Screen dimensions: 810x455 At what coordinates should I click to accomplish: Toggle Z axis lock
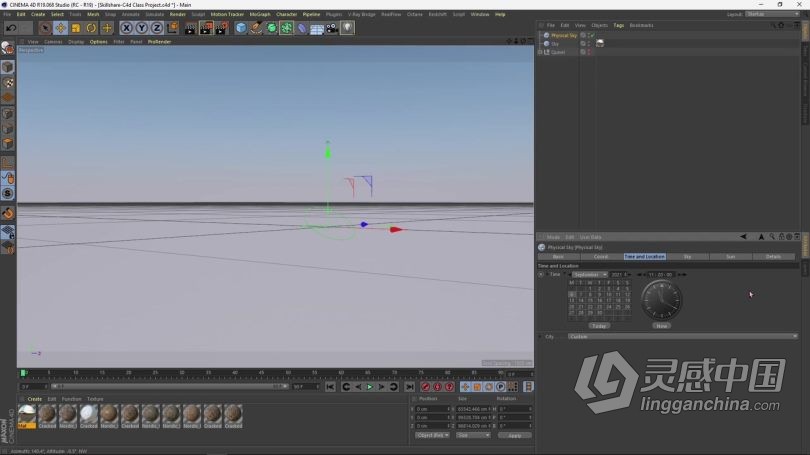coord(157,28)
